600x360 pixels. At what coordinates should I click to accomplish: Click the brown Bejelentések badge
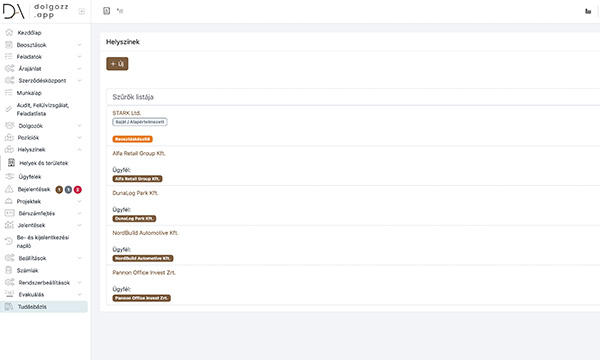59,189
